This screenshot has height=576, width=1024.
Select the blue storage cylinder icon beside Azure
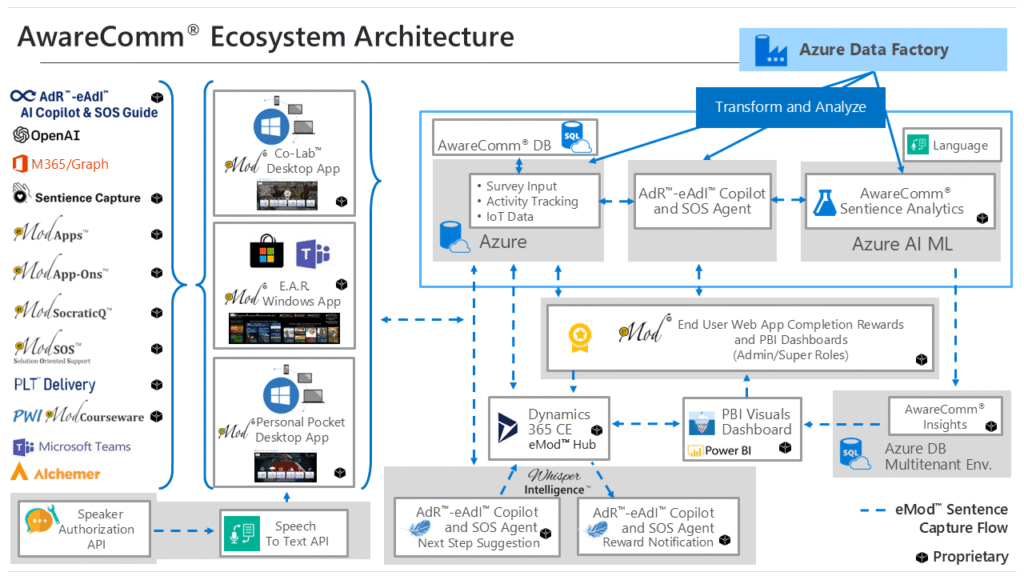coord(454,236)
